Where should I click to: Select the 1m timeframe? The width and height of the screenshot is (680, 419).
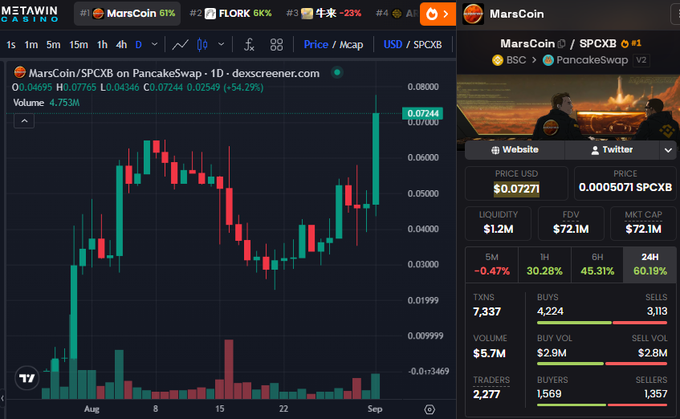31,45
